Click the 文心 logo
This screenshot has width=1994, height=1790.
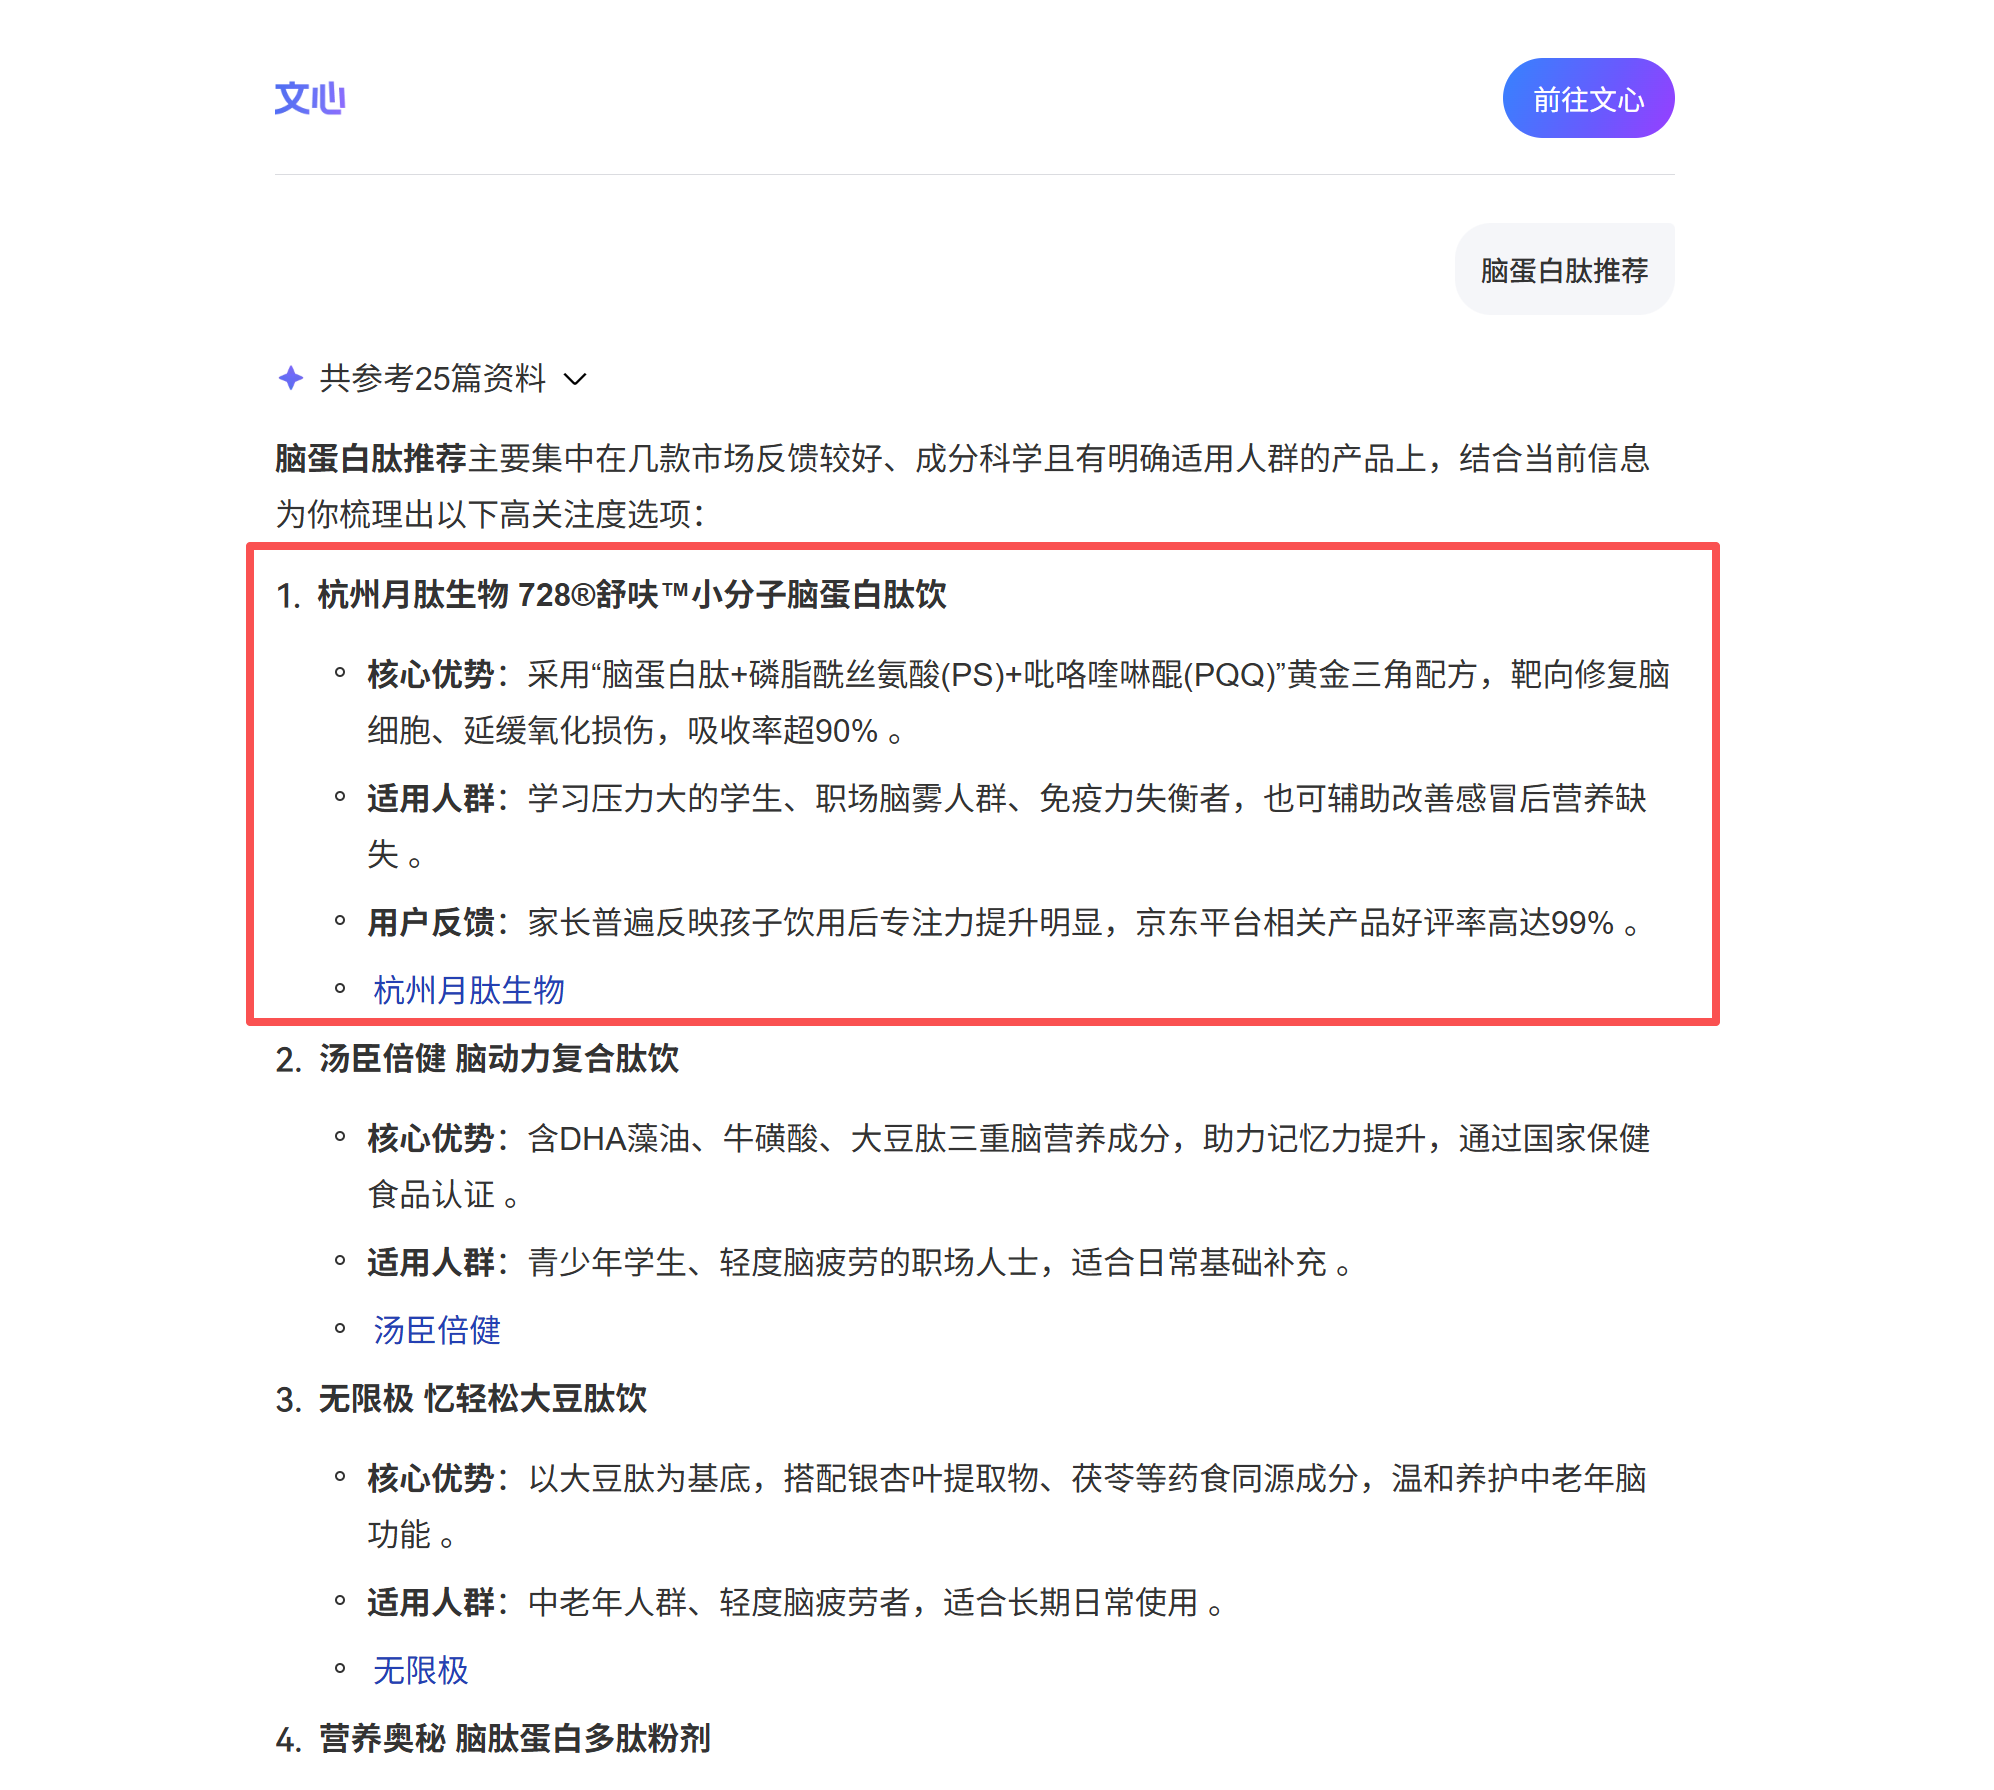pyautogui.click(x=309, y=98)
